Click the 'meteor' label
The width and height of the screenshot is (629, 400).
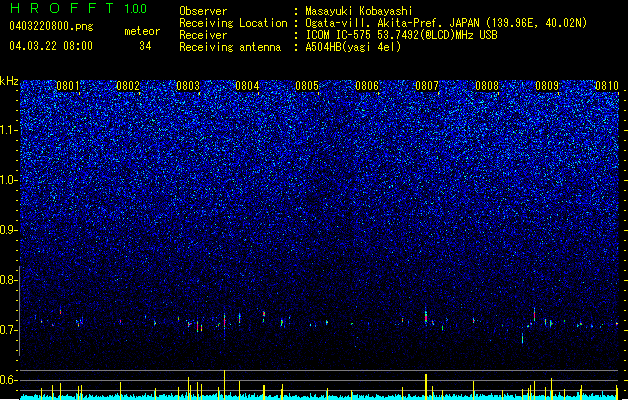[x=142, y=31]
